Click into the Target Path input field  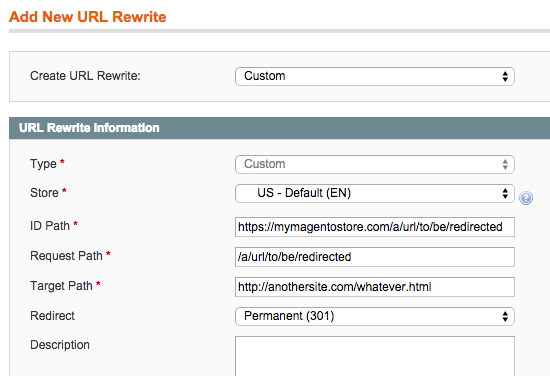(375, 287)
